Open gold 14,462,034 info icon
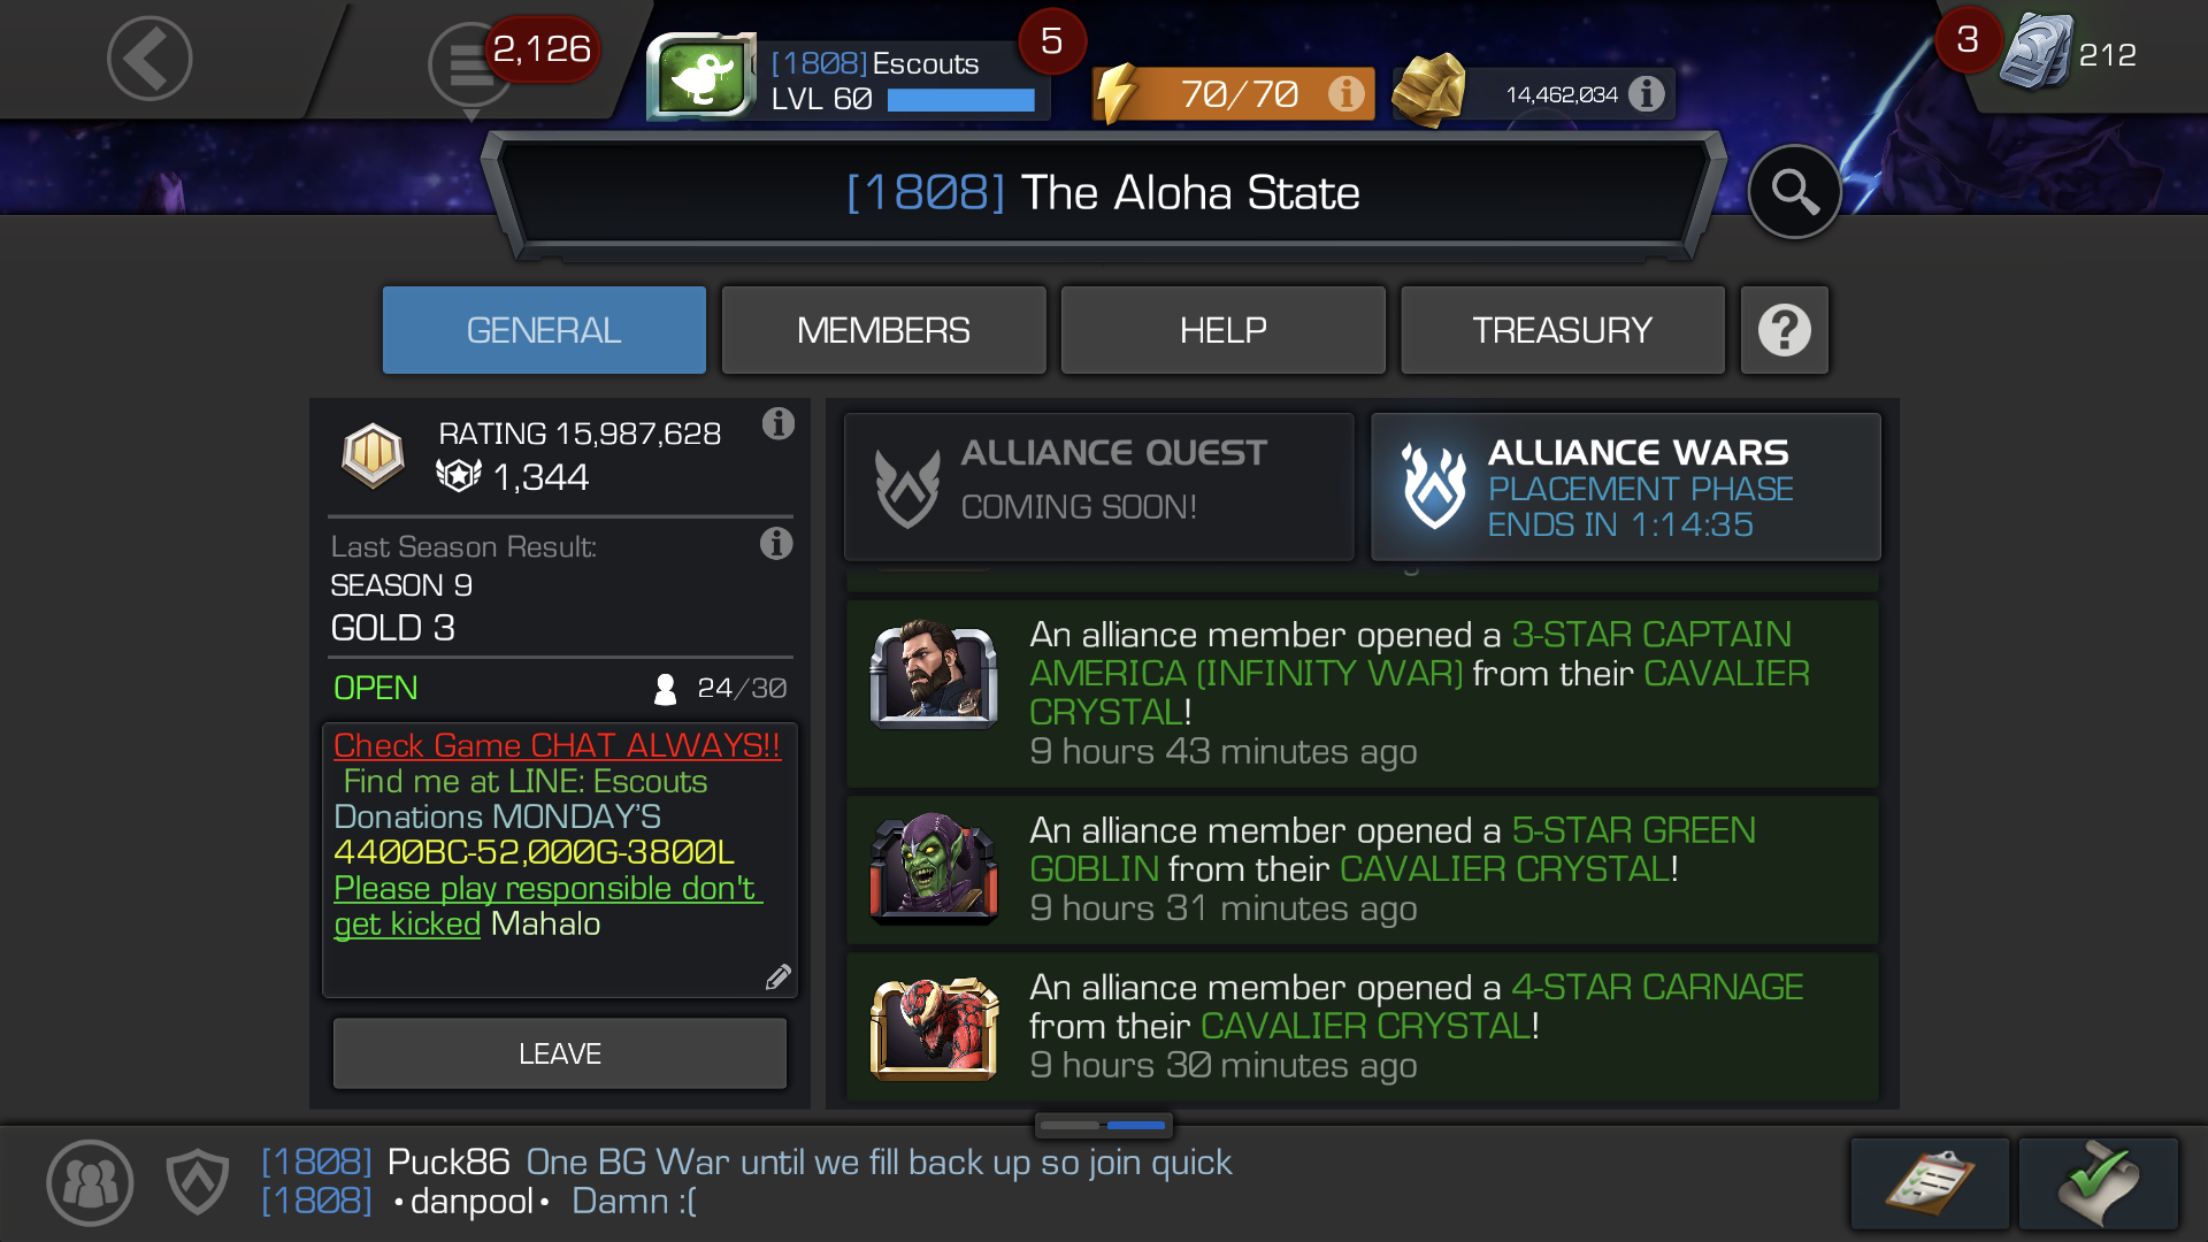The height and width of the screenshot is (1242, 2208). click(1646, 94)
